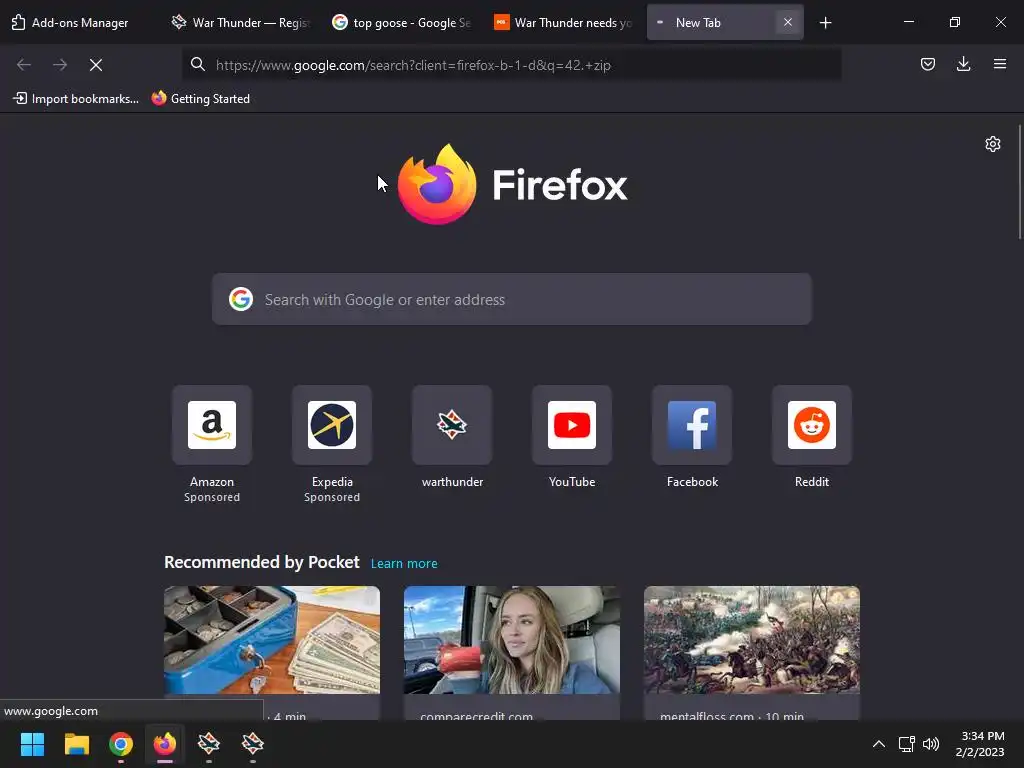The image size is (1024, 768).
Task: Go forward one page
Action: [60, 65]
